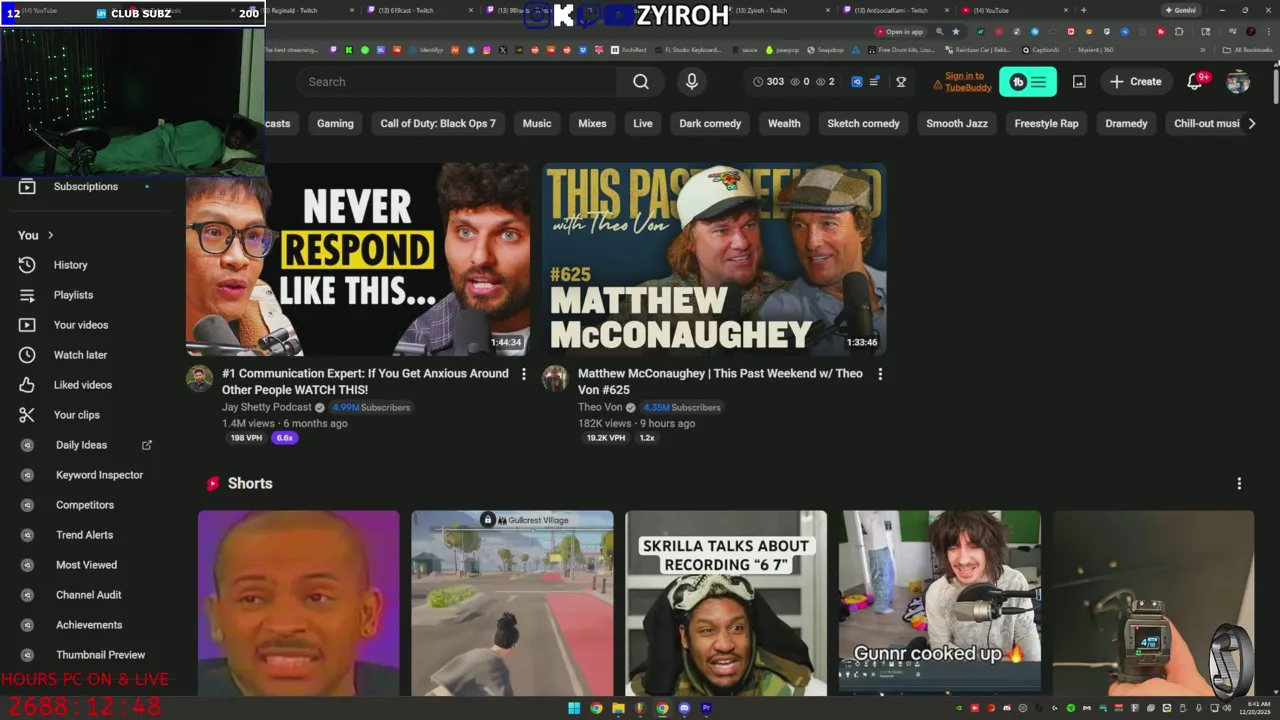
Task: Open the Skrilla Talks About Recording short
Action: coord(726,603)
